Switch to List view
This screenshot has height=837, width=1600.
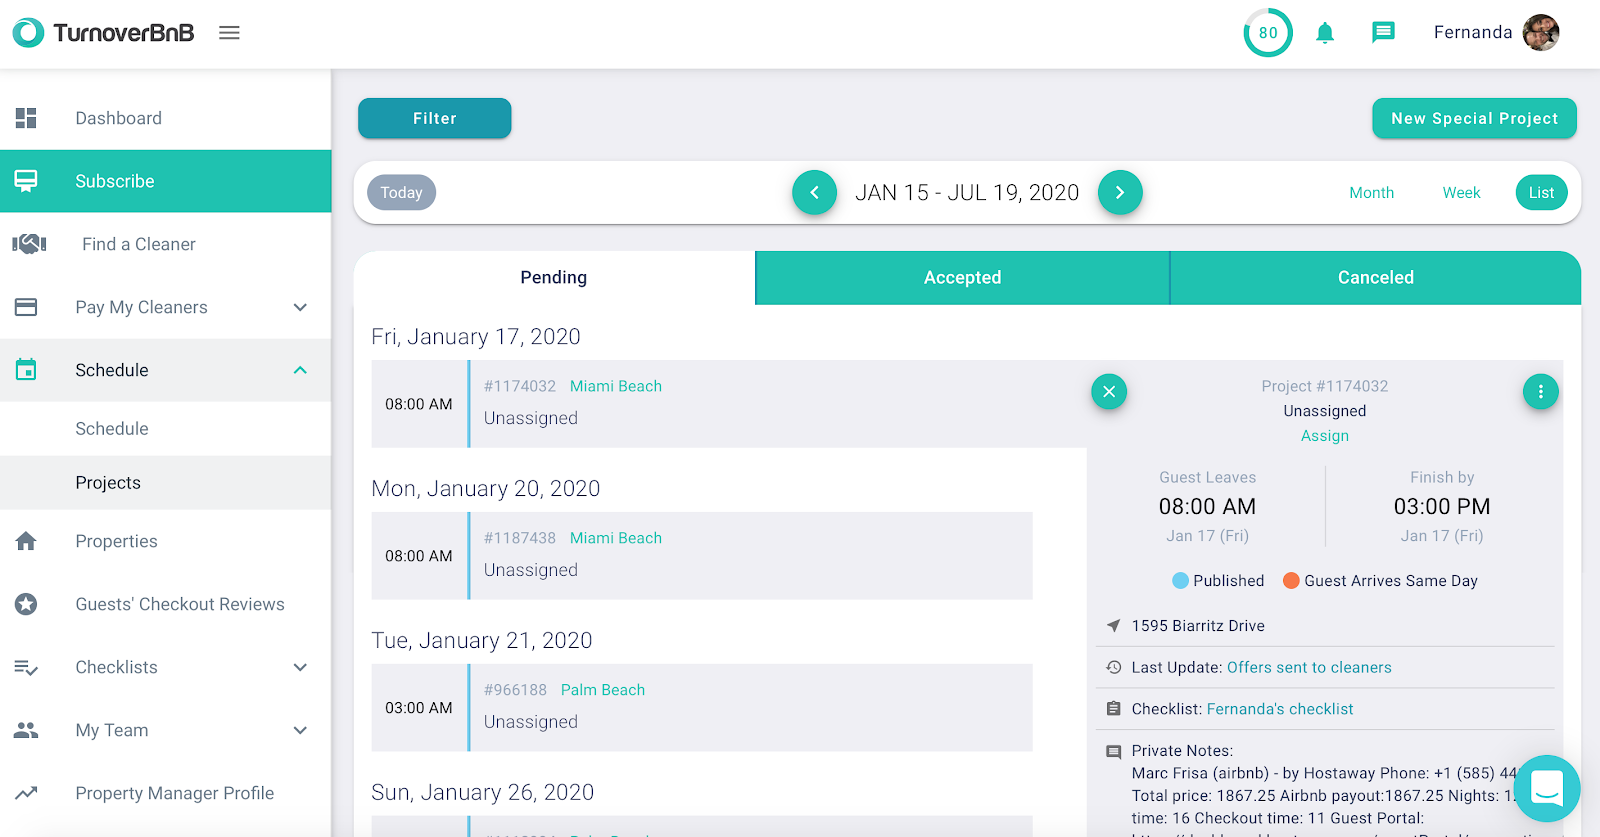tap(1541, 192)
